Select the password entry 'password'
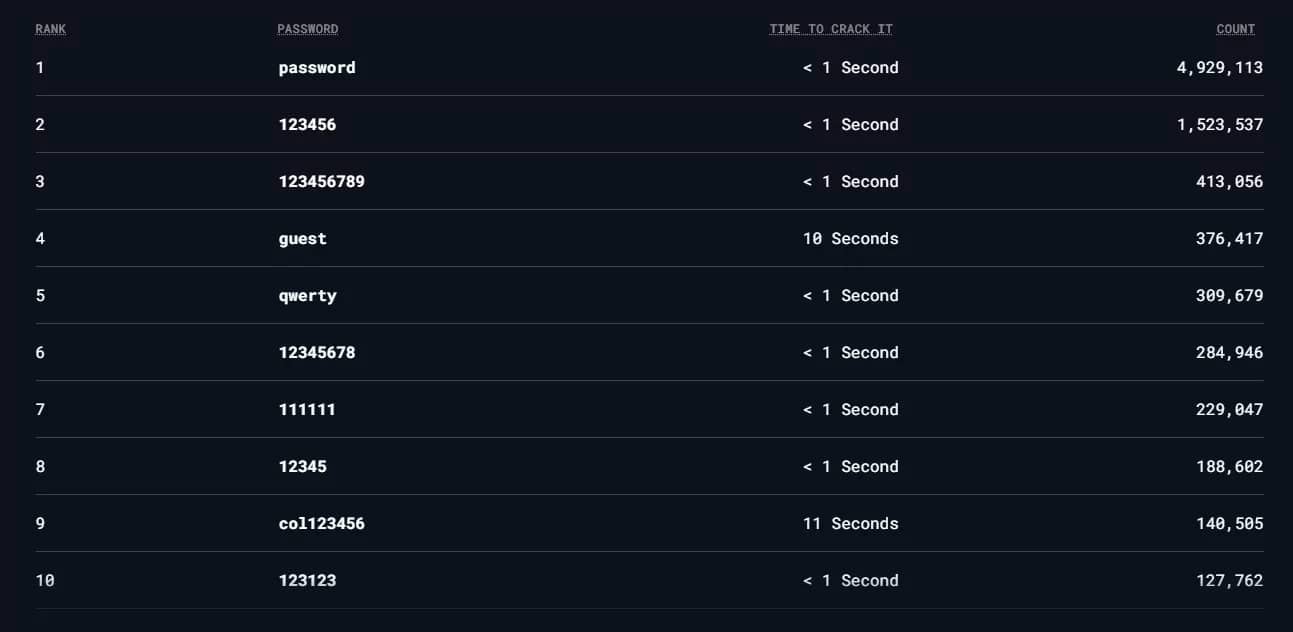This screenshot has height=632, width=1293. (316, 68)
